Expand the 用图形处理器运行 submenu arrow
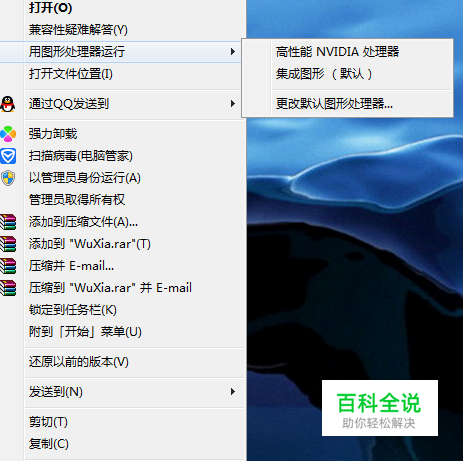The height and width of the screenshot is (461, 463). (x=233, y=52)
